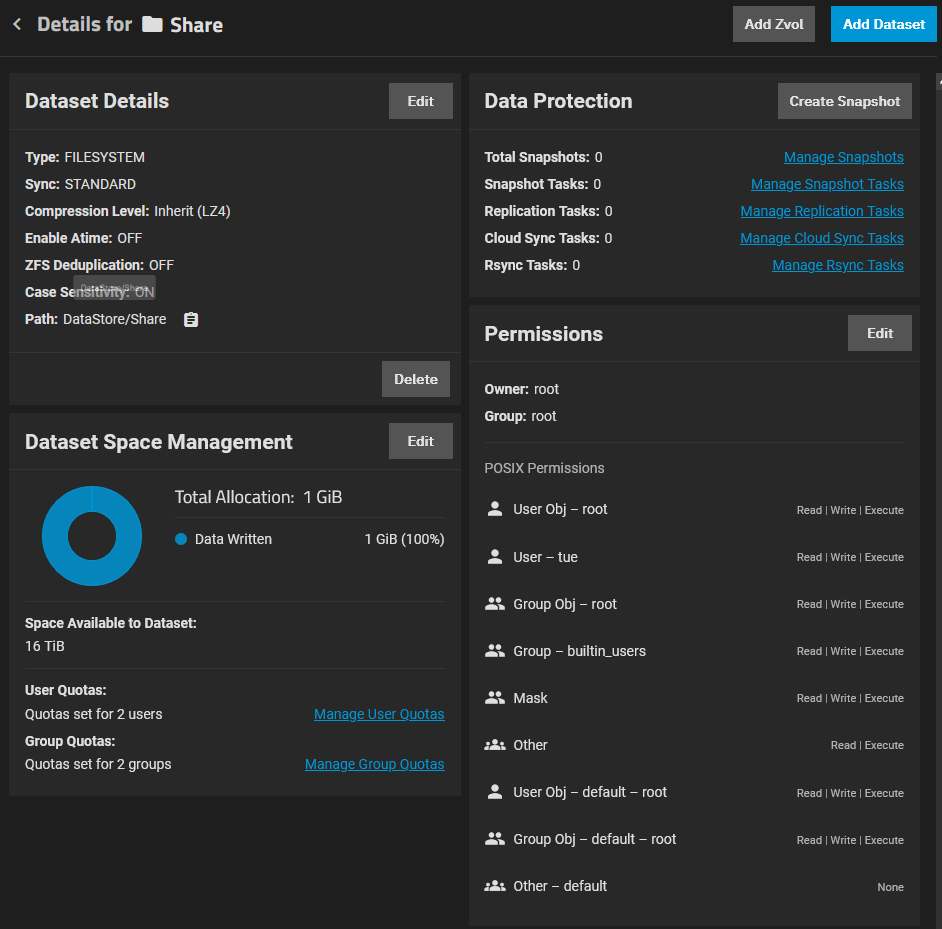Image resolution: width=942 pixels, height=929 pixels.
Task: Open Manage Snapshot Tasks link
Action: (x=827, y=184)
